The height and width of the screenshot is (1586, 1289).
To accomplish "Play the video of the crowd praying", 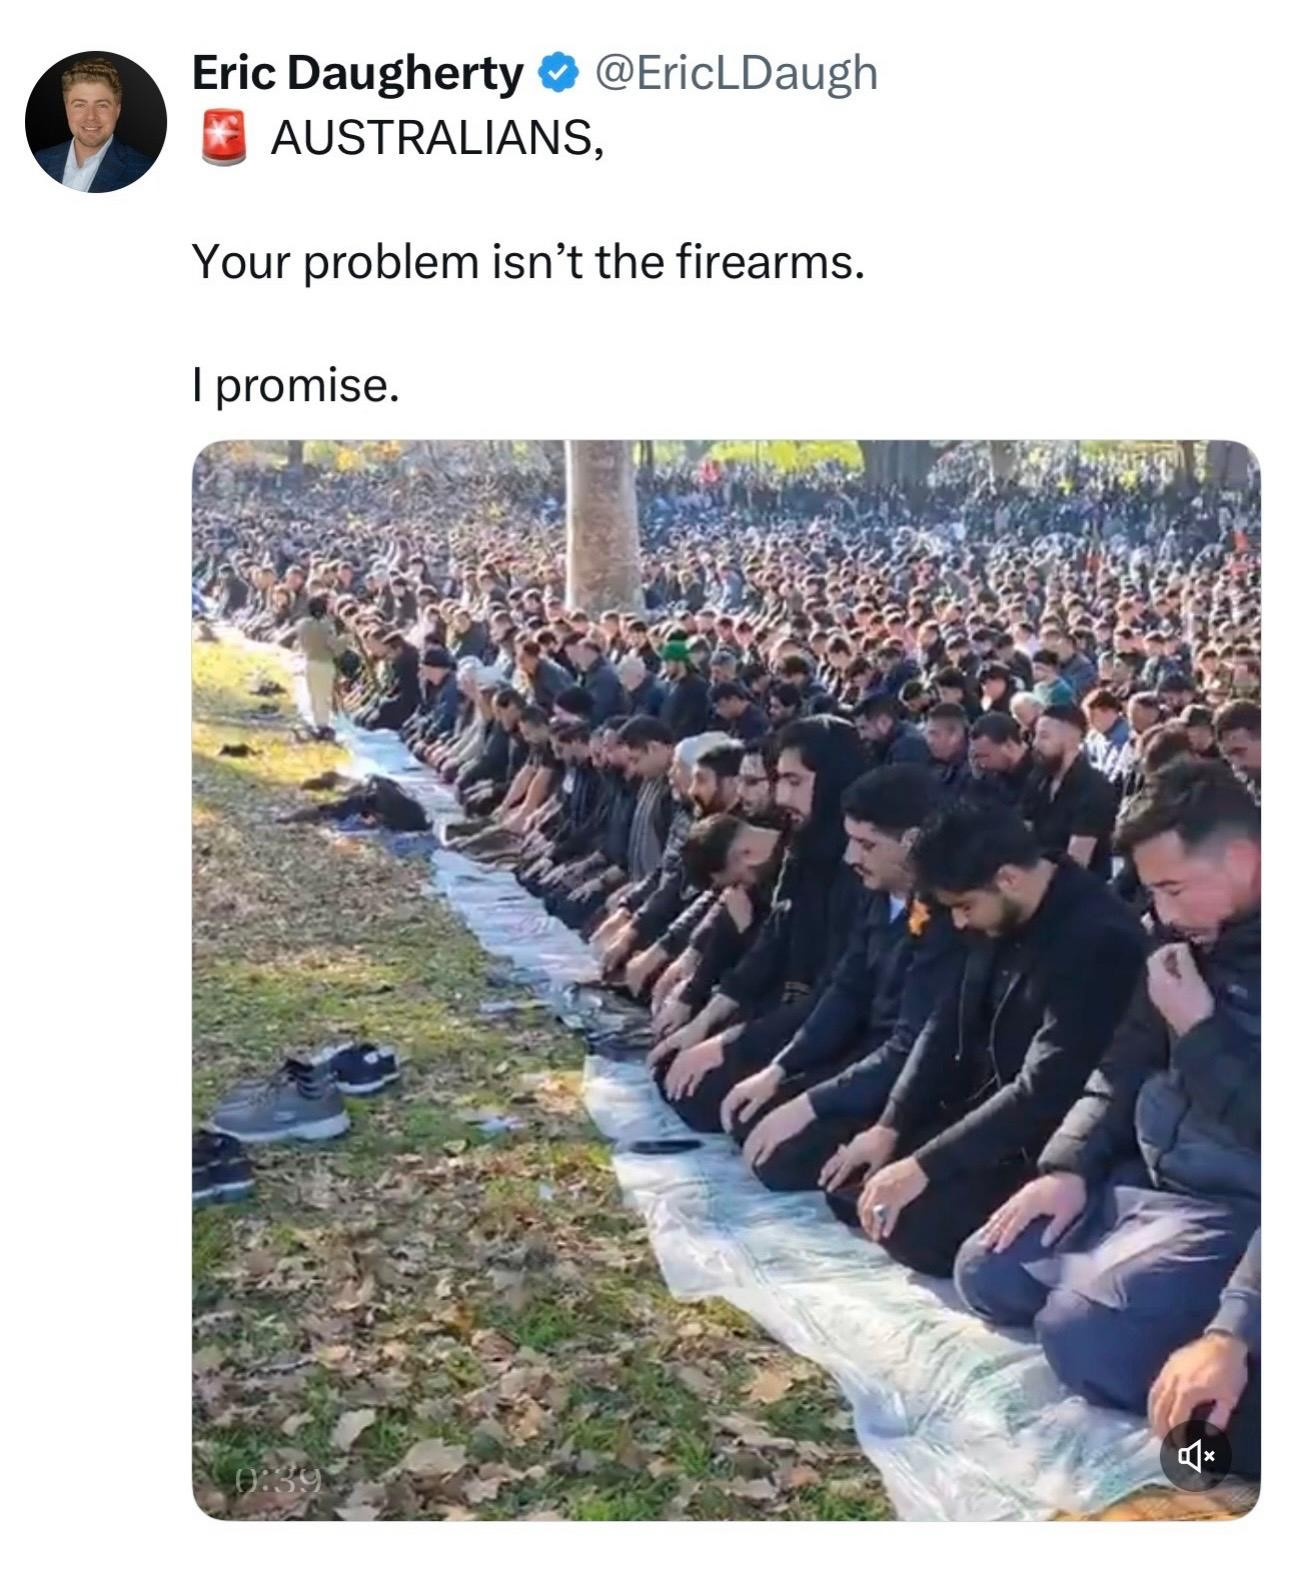I will point(726,980).
